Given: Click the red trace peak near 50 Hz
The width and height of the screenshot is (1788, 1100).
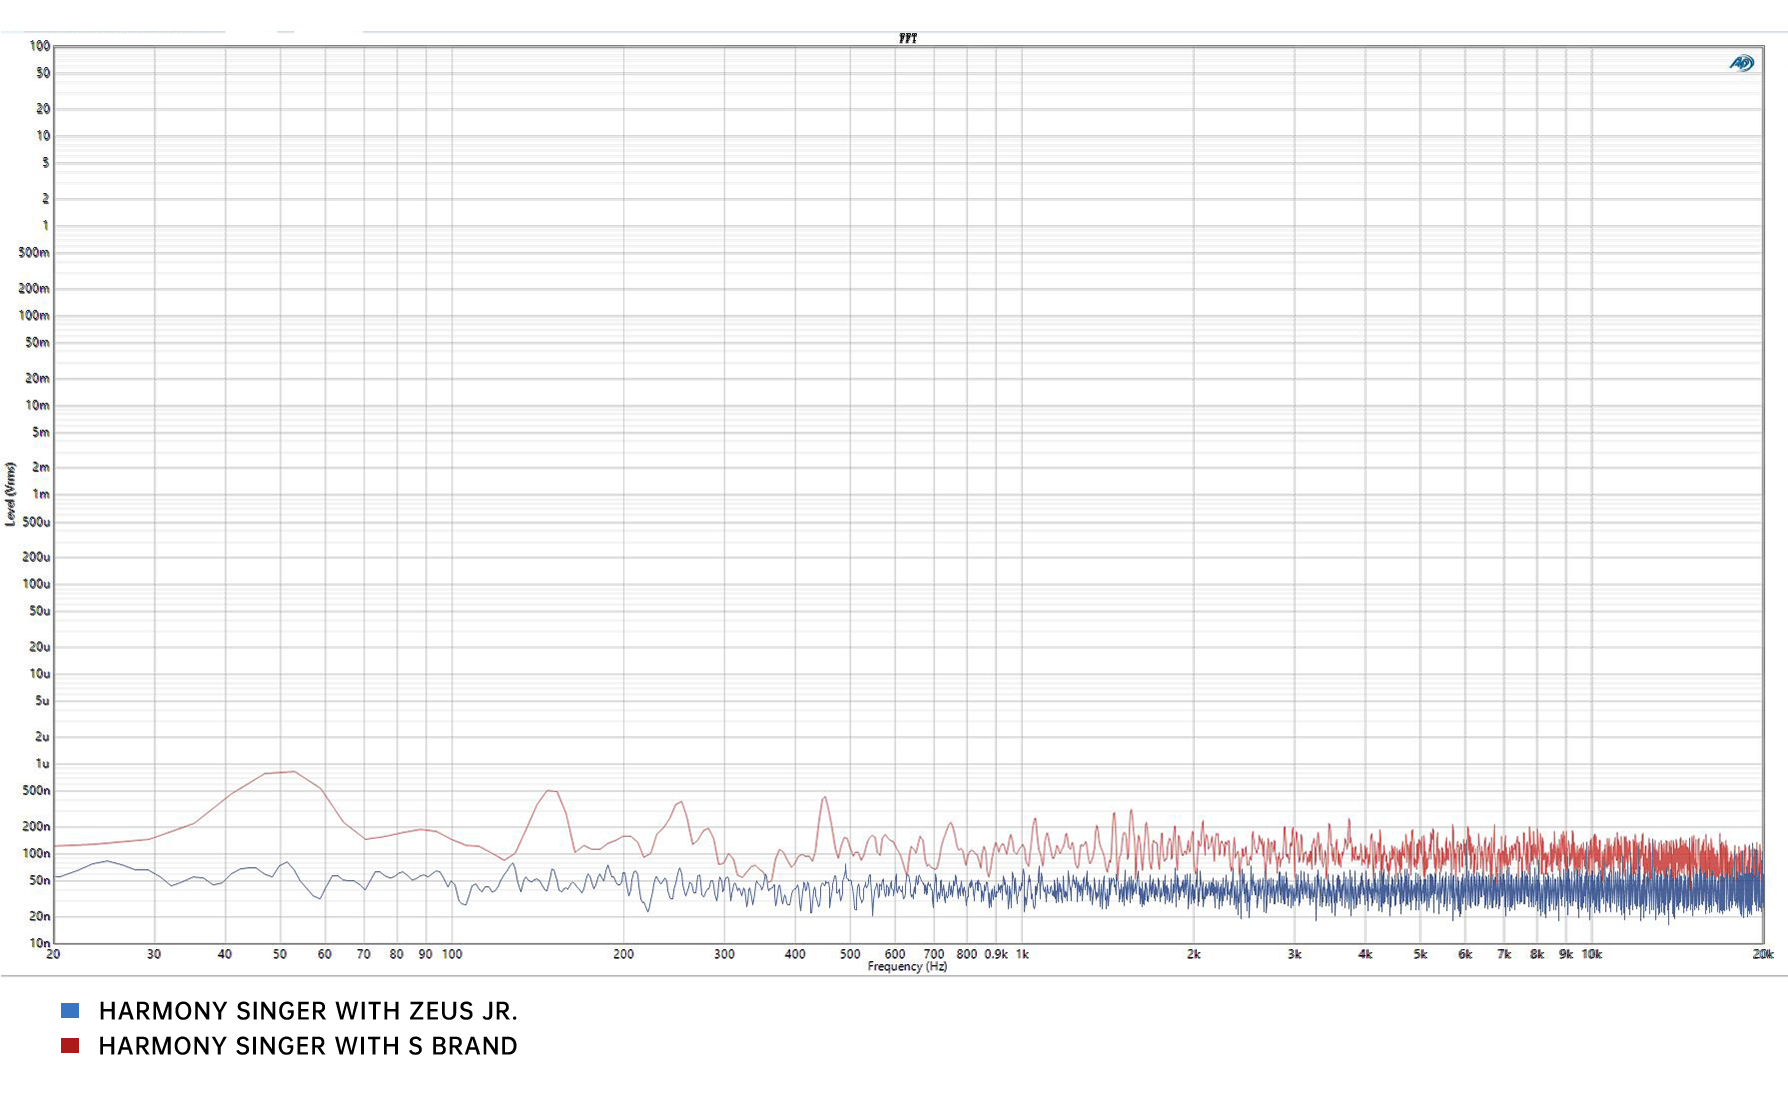Looking at the screenshot, I should pyautogui.click(x=291, y=771).
